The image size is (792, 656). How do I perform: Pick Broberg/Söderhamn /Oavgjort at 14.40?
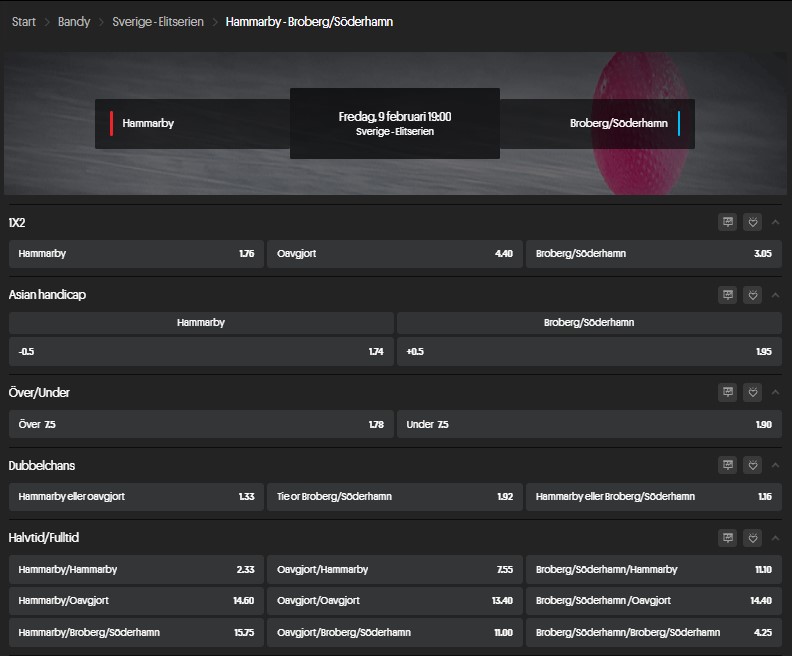click(654, 600)
